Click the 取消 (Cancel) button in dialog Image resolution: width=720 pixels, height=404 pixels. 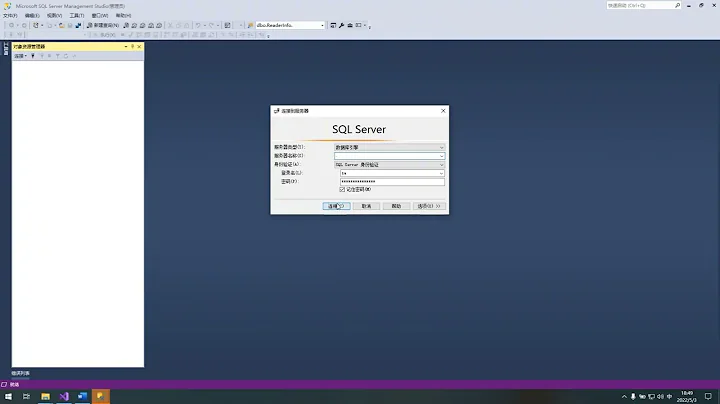pos(366,206)
